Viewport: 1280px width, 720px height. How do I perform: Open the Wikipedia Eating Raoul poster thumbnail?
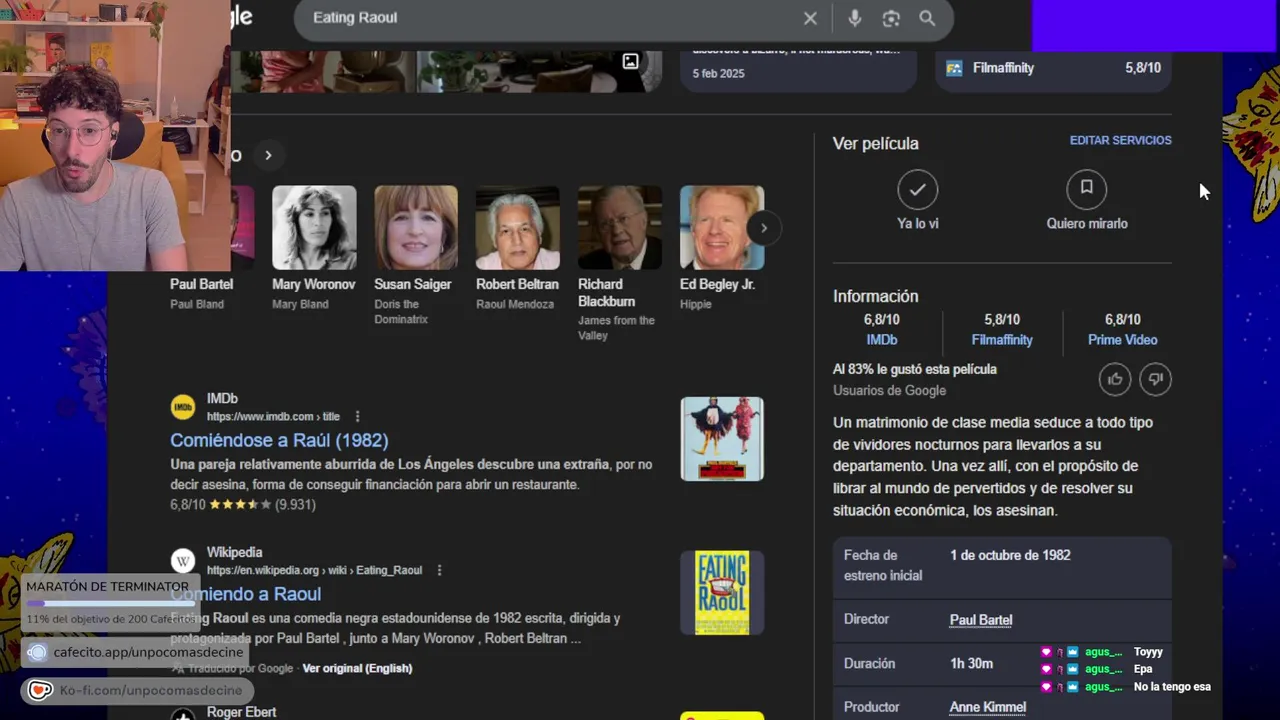click(x=722, y=593)
